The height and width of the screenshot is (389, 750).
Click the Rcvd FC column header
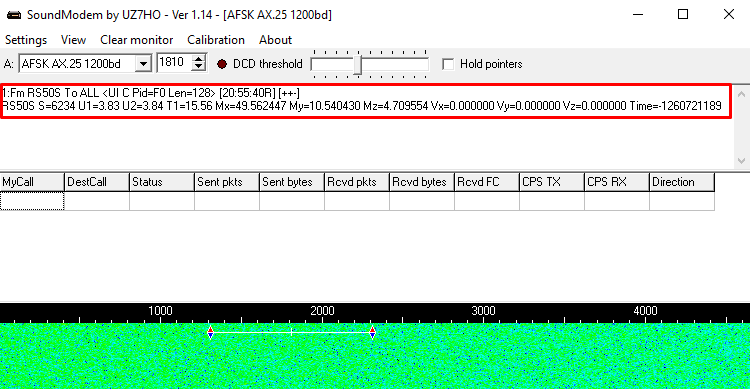coord(487,182)
